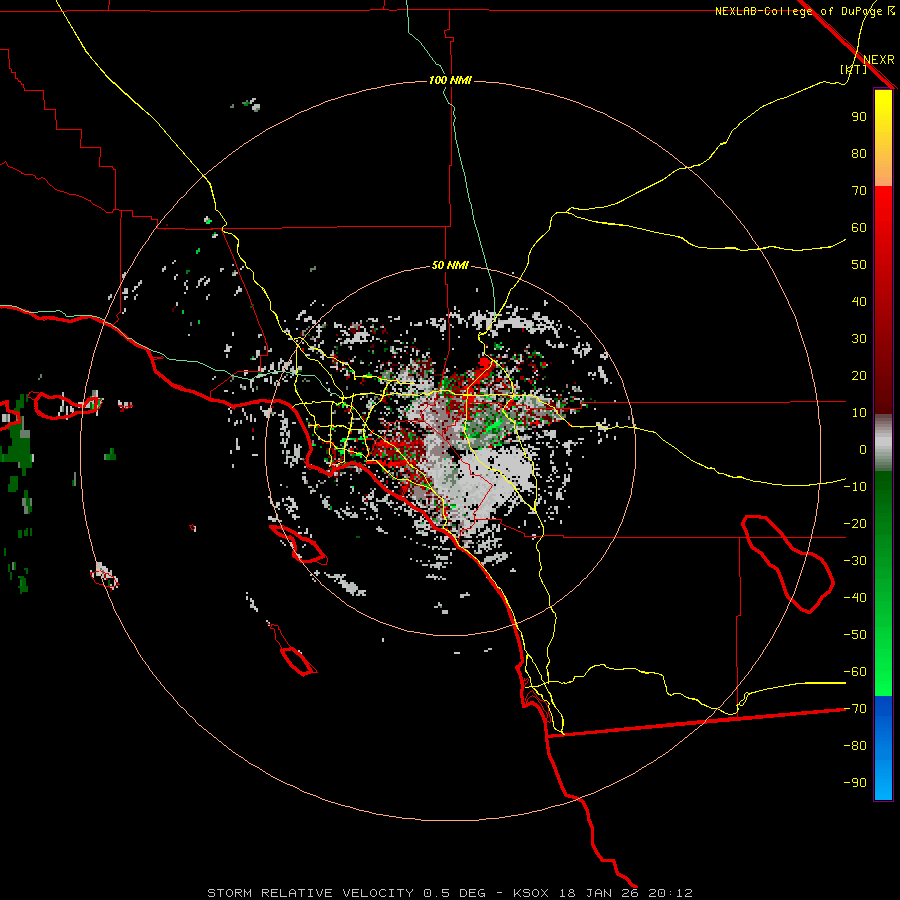The height and width of the screenshot is (900, 900).
Task: Click the -40 value on velocity scale
Action: [855, 598]
